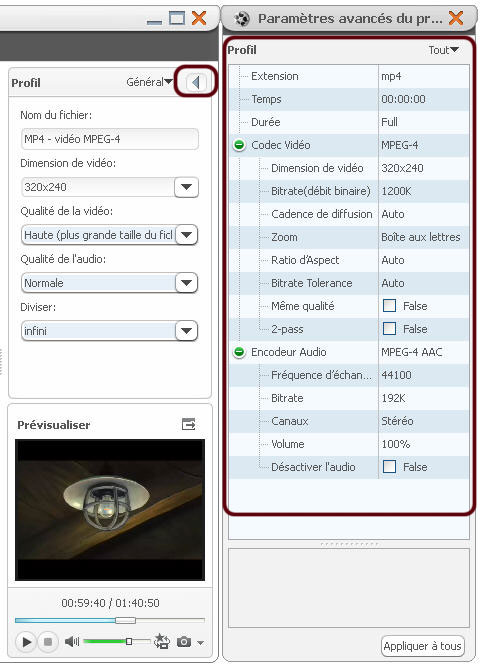Enable the 2-pass checkbox
Screen dimensions: 481x667
[x=389, y=329]
